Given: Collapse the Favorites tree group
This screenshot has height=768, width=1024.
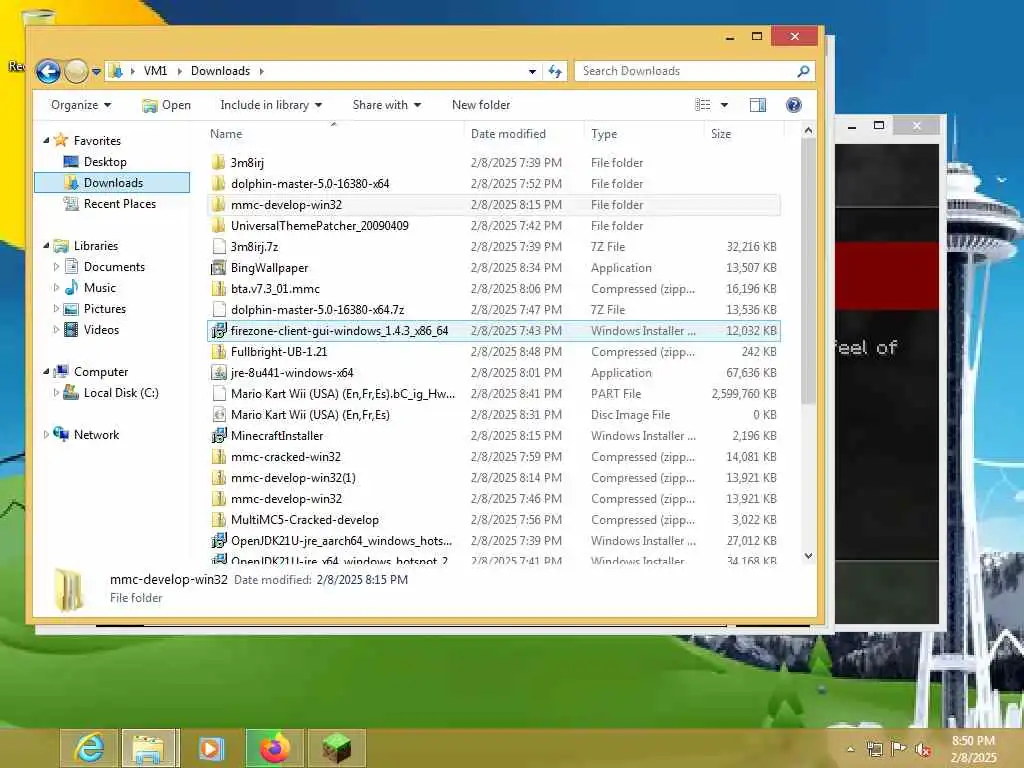Looking at the screenshot, I should pos(46,140).
